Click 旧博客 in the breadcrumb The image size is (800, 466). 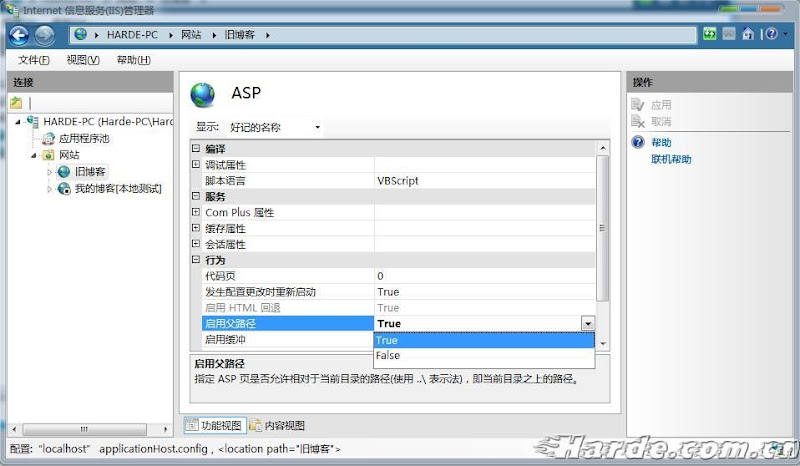[240, 35]
